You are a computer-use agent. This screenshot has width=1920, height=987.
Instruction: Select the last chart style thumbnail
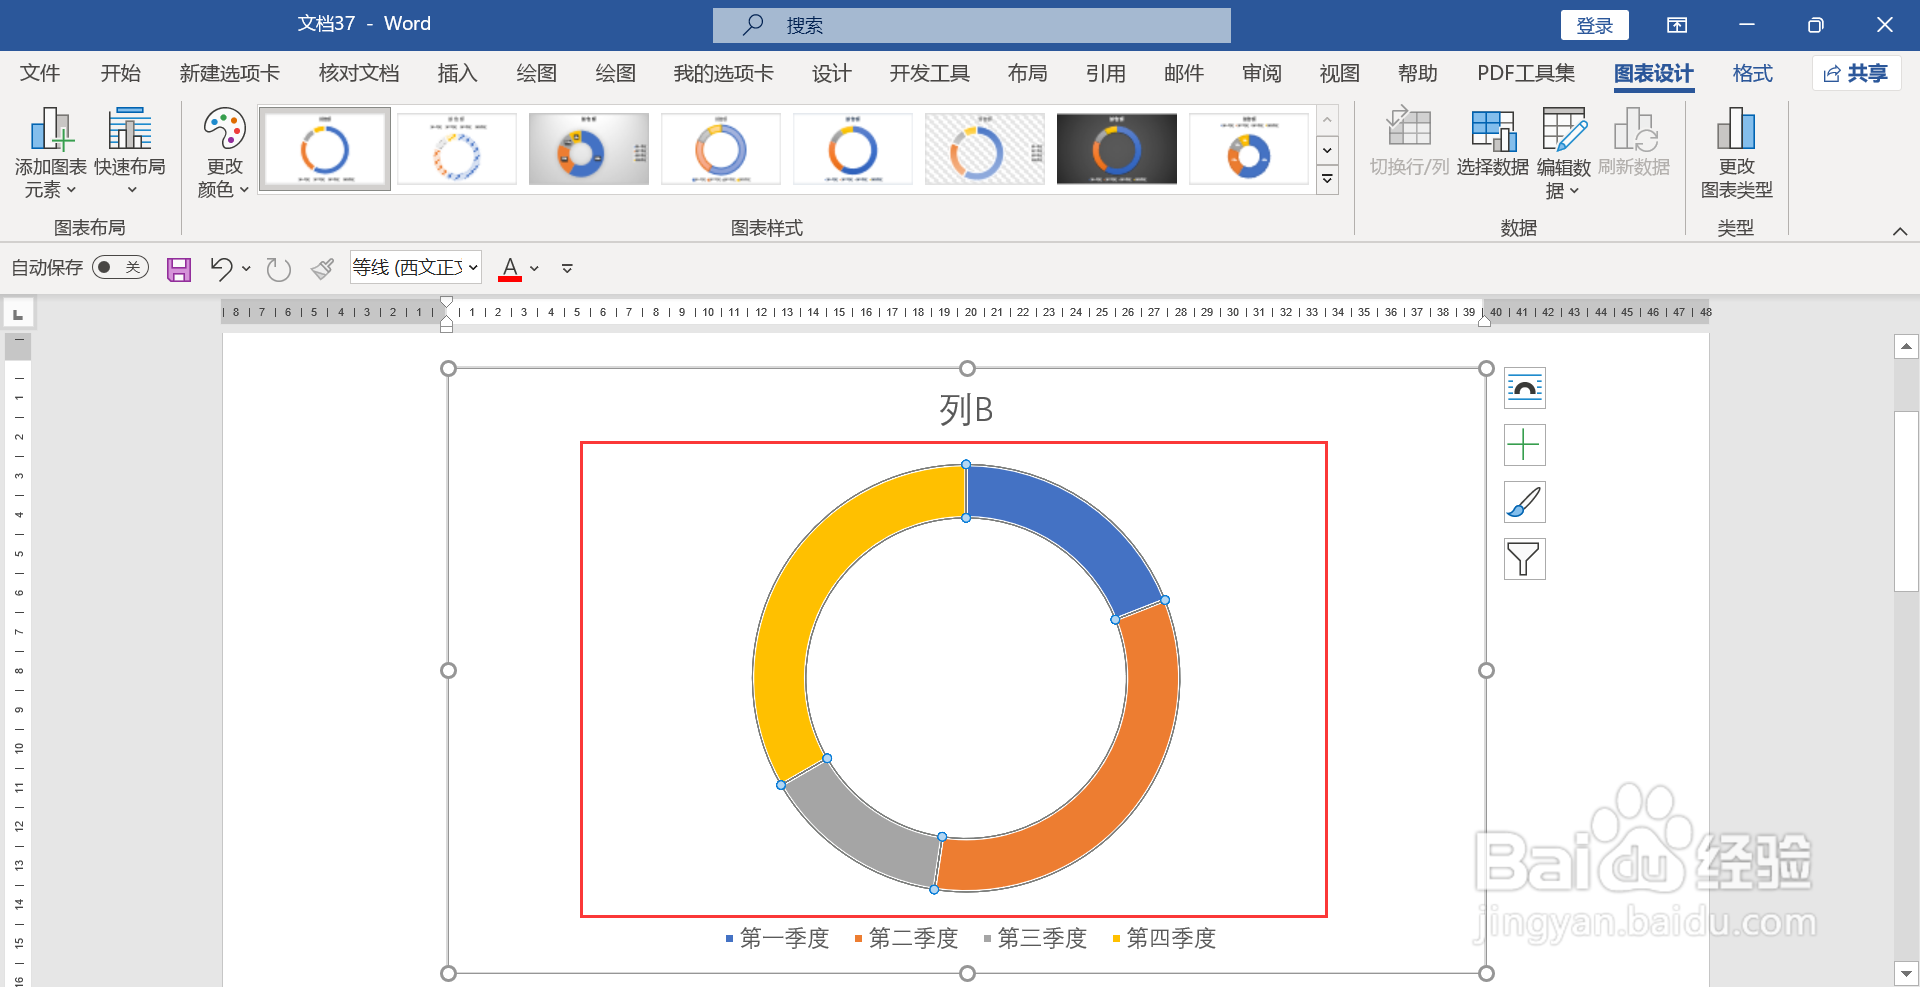pyautogui.click(x=1249, y=149)
